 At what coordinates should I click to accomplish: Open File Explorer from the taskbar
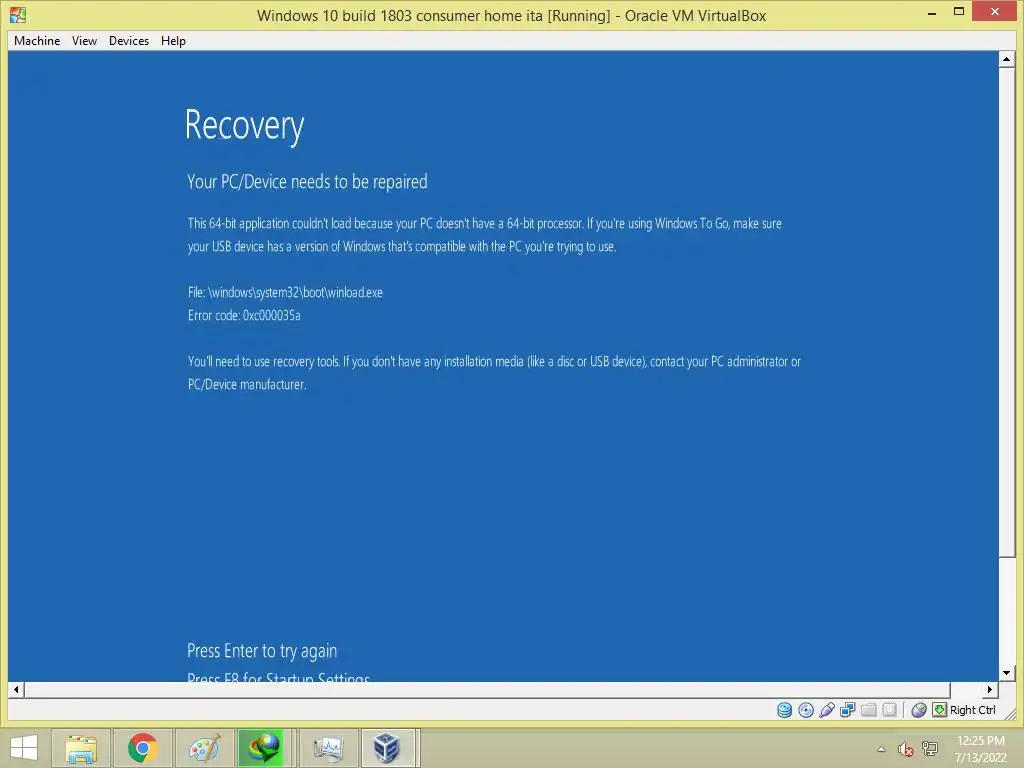pos(81,748)
